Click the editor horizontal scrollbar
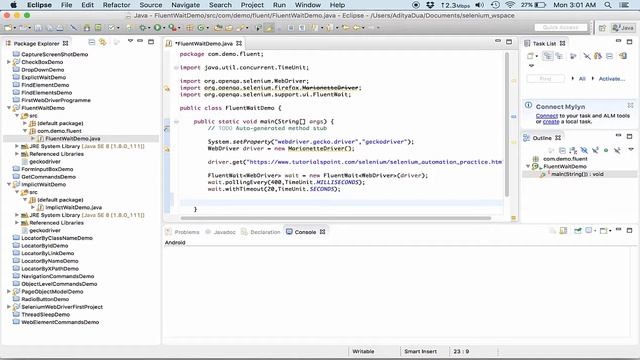 tap(336, 218)
